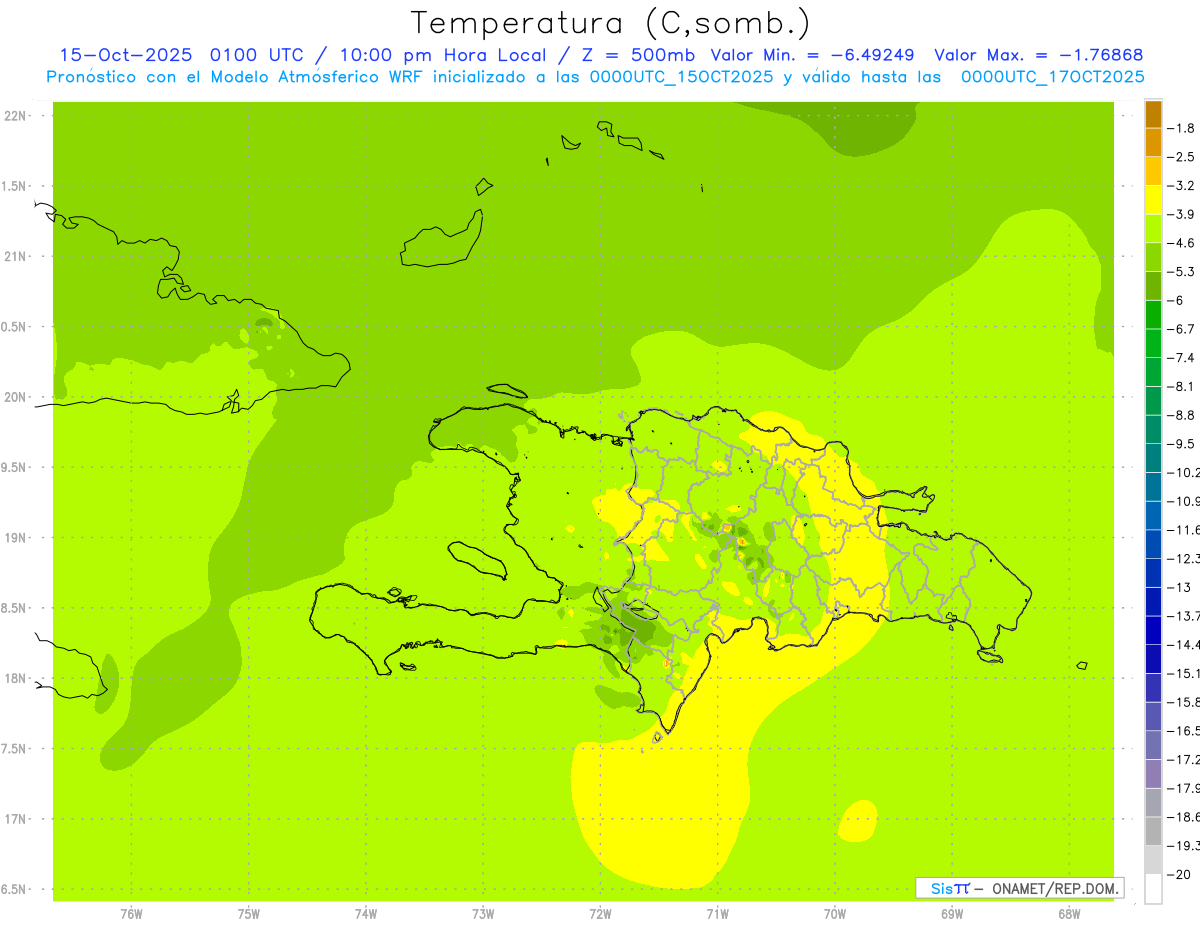1200x927 pixels.
Task: Click the "-2.5" colorbar value
Action: click(1183, 157)
